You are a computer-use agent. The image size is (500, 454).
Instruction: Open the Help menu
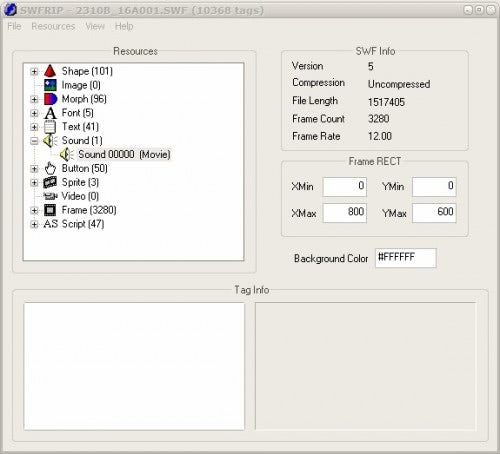[x=124, y=26]
